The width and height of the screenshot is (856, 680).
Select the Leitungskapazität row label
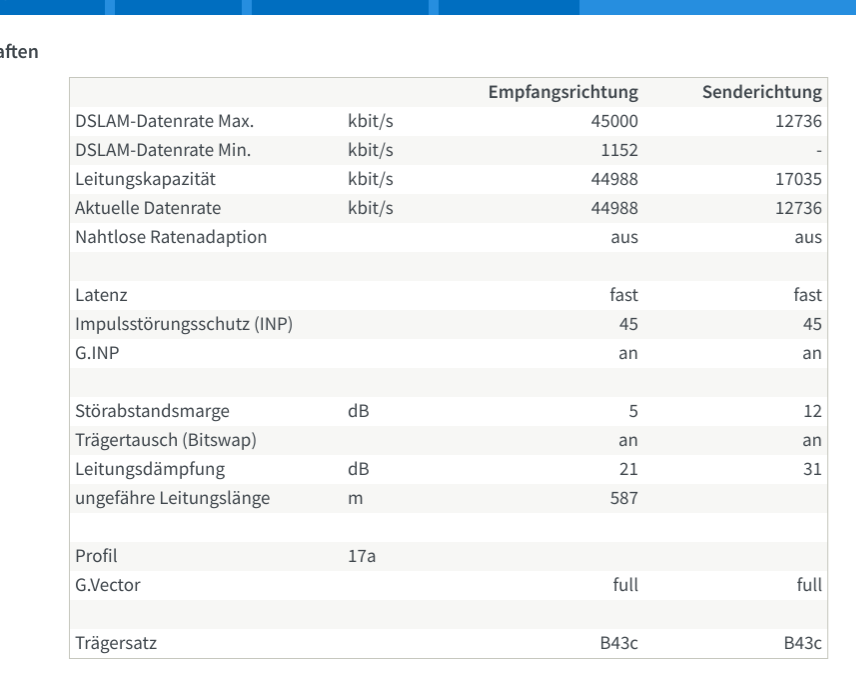pyautogui.click(x=145, y=179)
